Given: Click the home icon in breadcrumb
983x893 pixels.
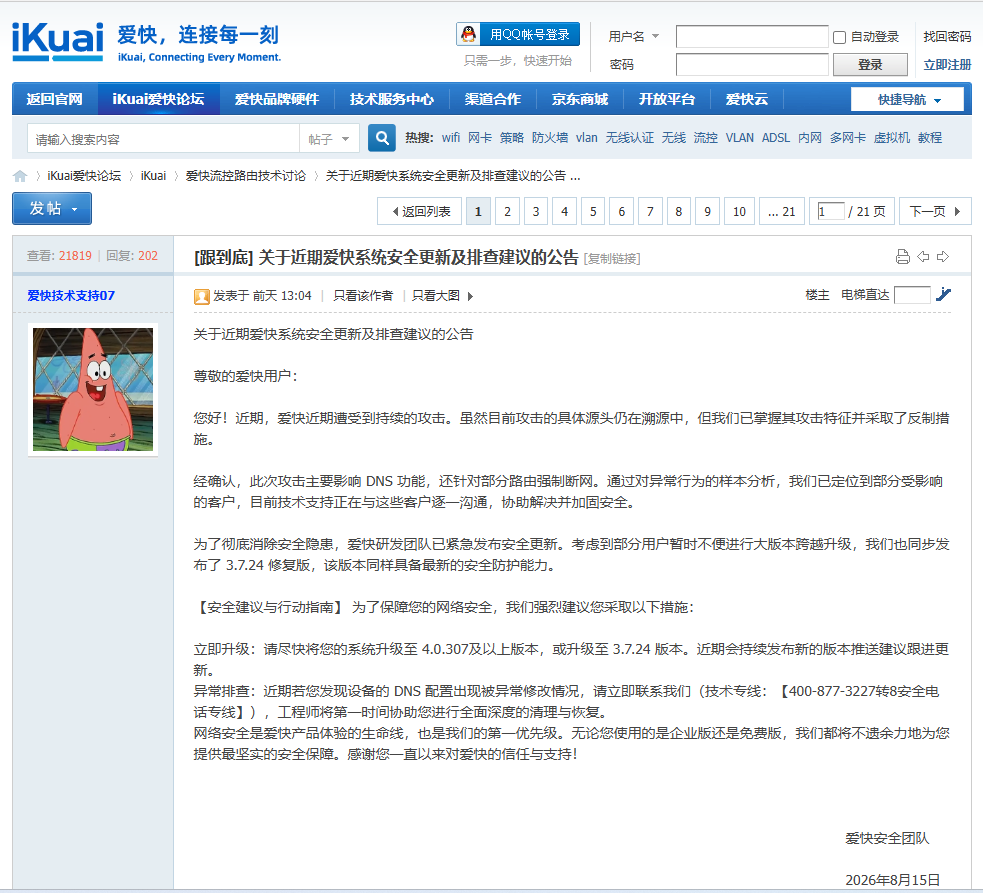Looking at the screenshot, I should tap(20, 176).
